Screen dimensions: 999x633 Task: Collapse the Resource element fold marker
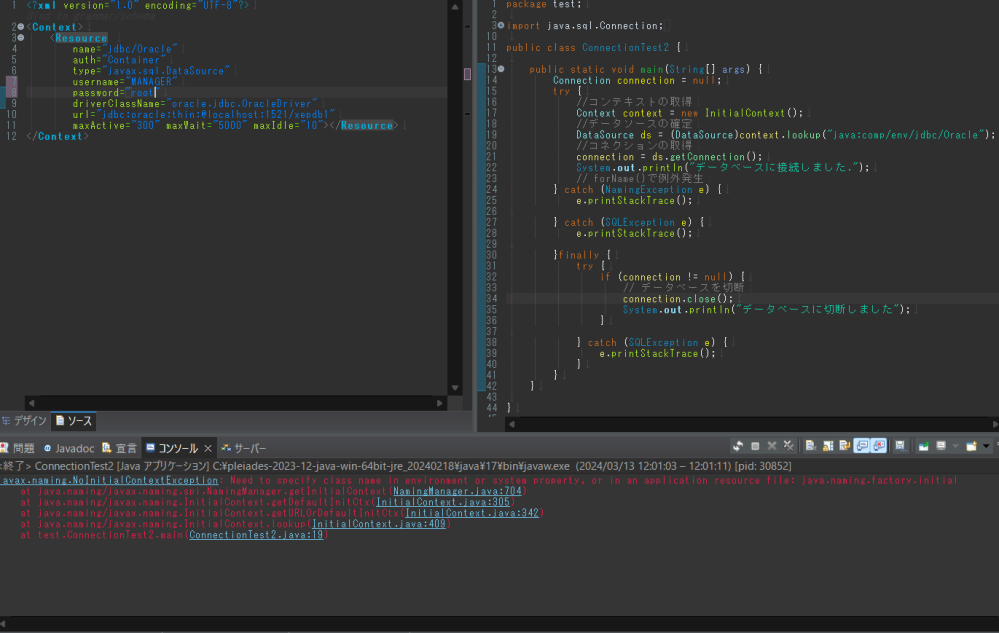coord(20,38)
